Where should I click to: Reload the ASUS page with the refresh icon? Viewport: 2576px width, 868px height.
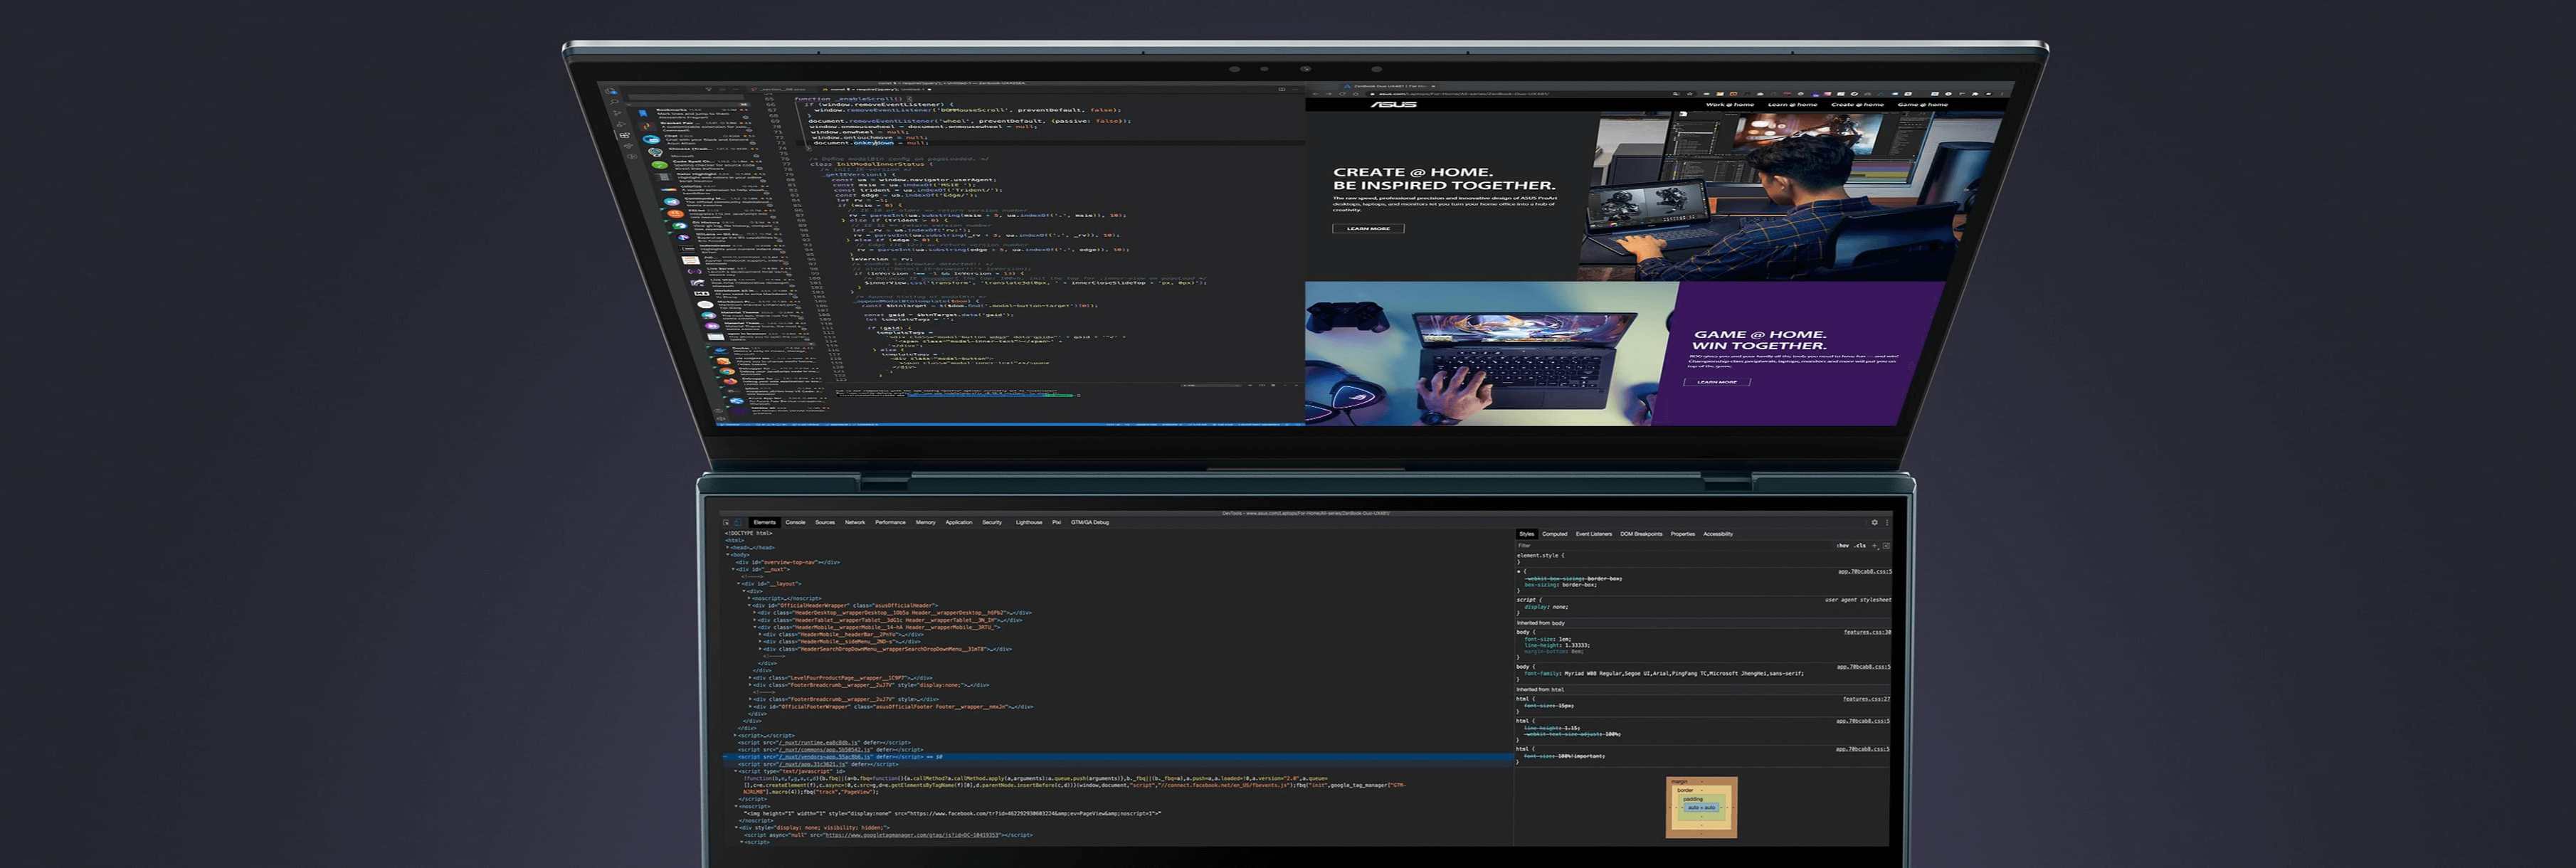(x=1342, y=94)
